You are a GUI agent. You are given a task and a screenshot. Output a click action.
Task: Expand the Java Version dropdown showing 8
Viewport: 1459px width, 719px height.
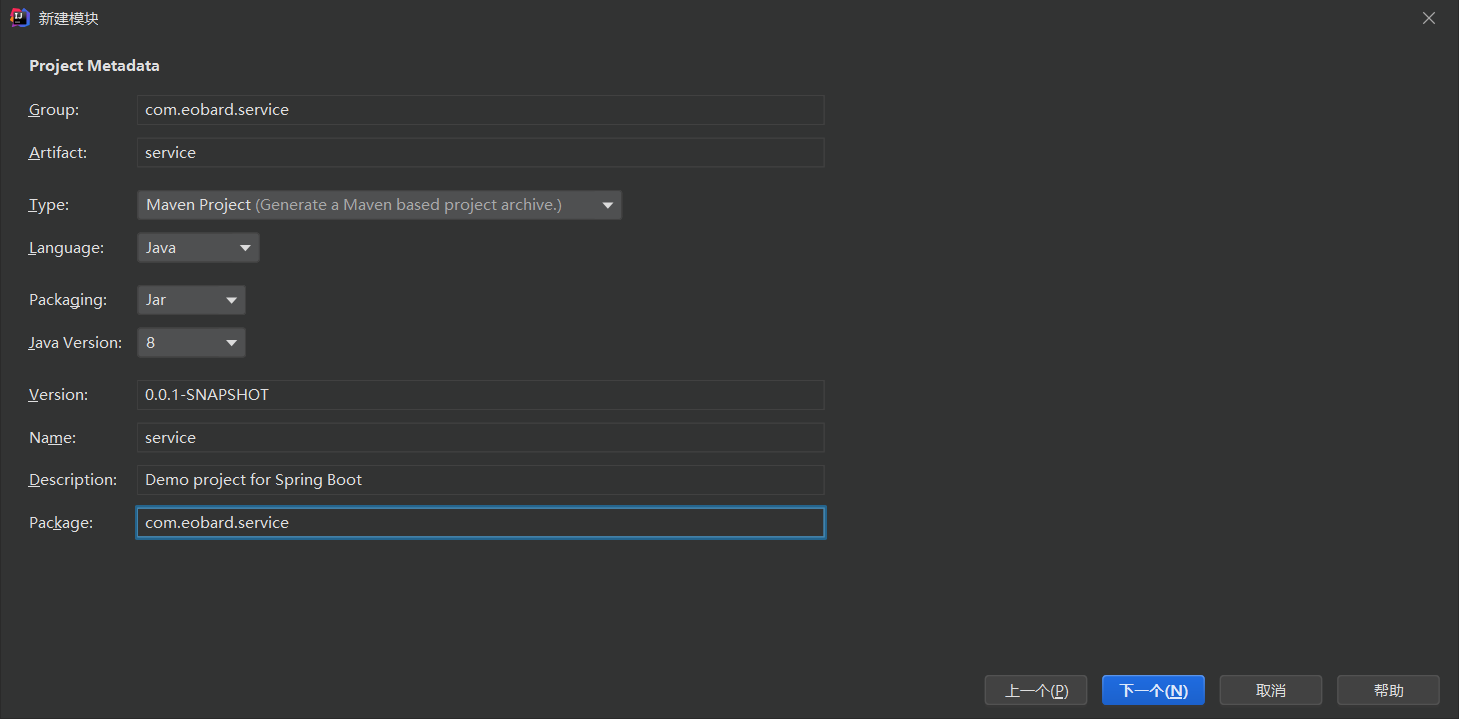pyautogui.click(x=191, y=343)
